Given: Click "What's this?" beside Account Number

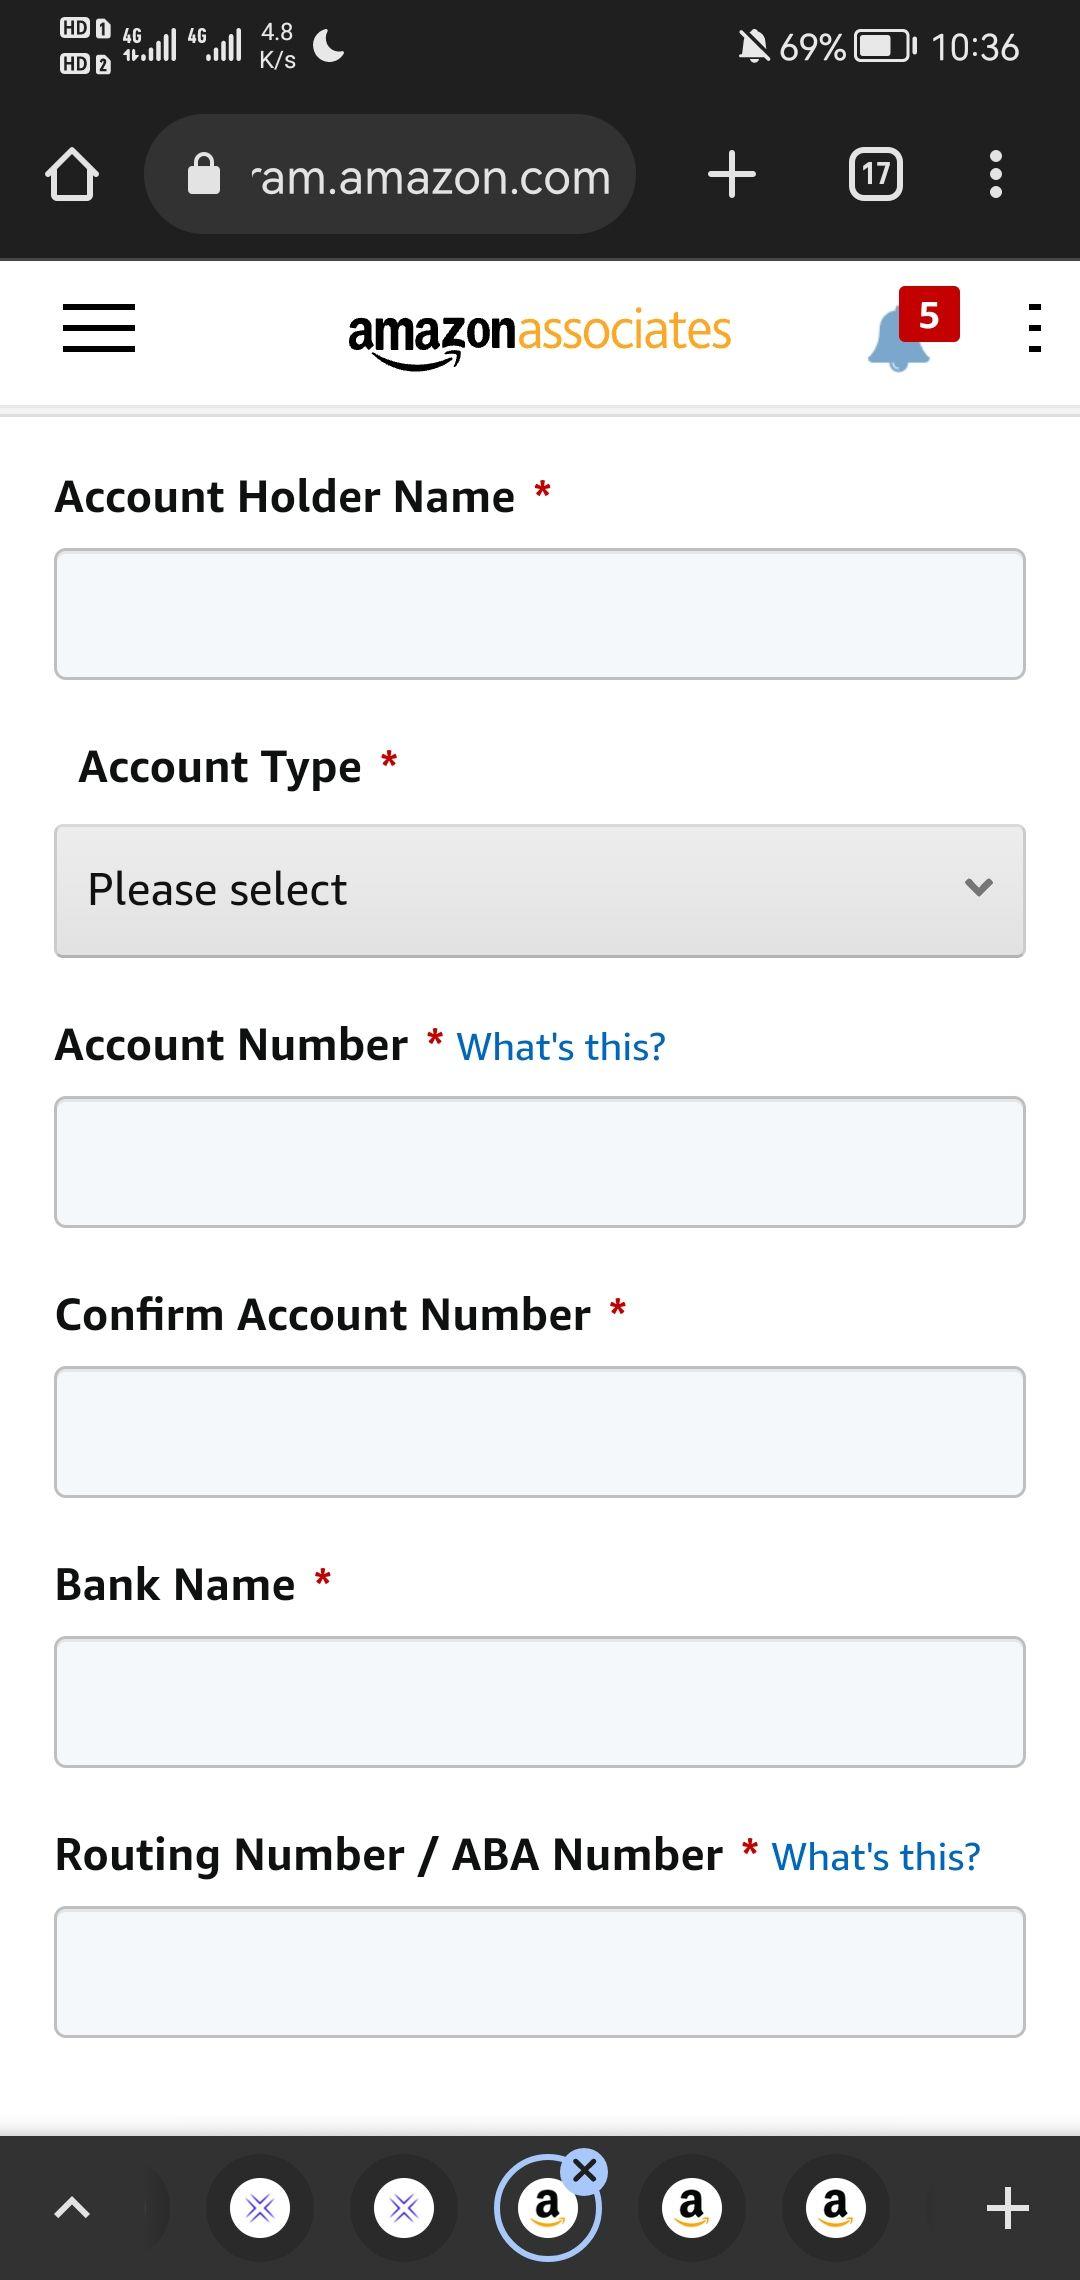Looking at the screenshot, I should pos(560,1047).
